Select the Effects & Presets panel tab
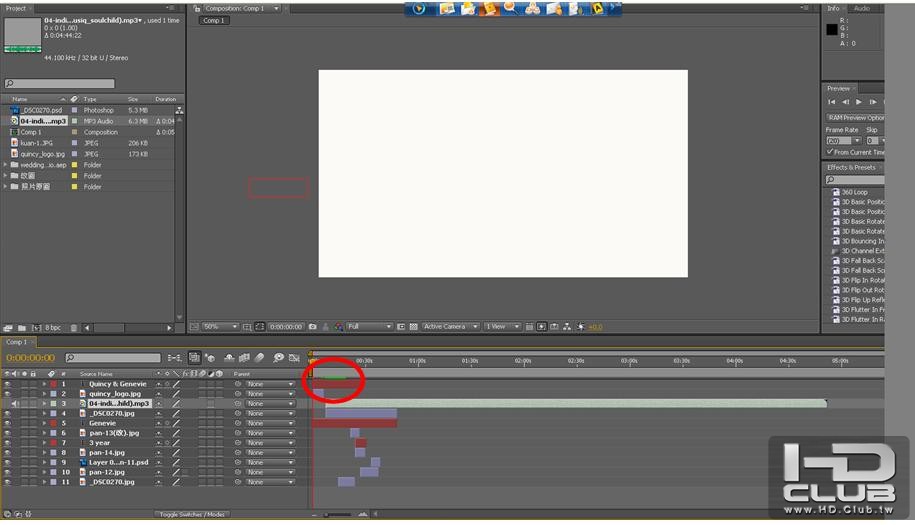This screenshot has height=525, width=915. click(851, 167)
